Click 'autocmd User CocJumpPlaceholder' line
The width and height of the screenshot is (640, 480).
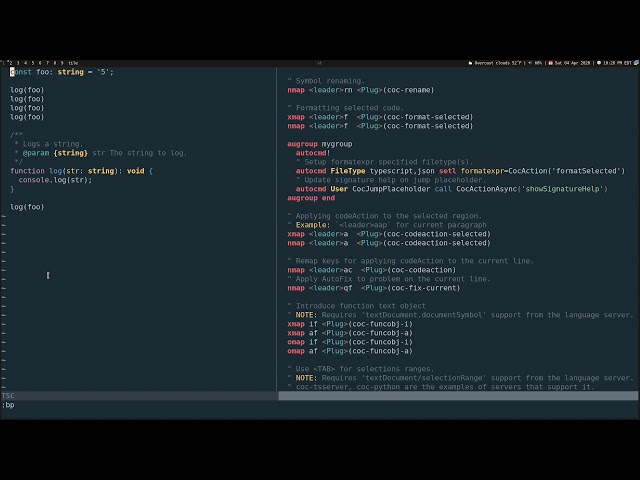(x=451, y=189)
